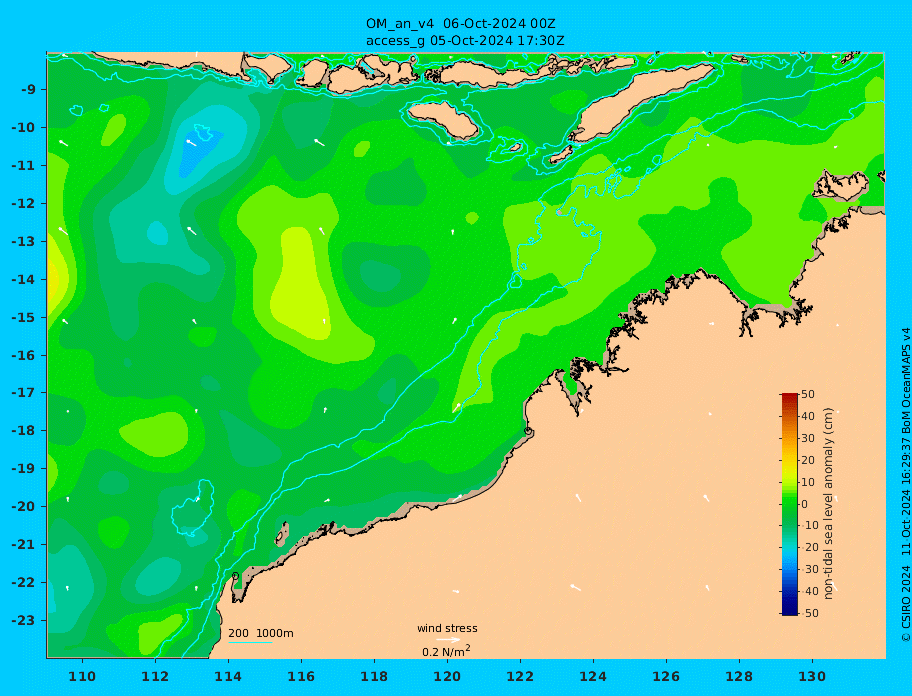Click the cyan contour line sample in legend
Viewport: 912px width, 696px height.
[x=250, y=642]
